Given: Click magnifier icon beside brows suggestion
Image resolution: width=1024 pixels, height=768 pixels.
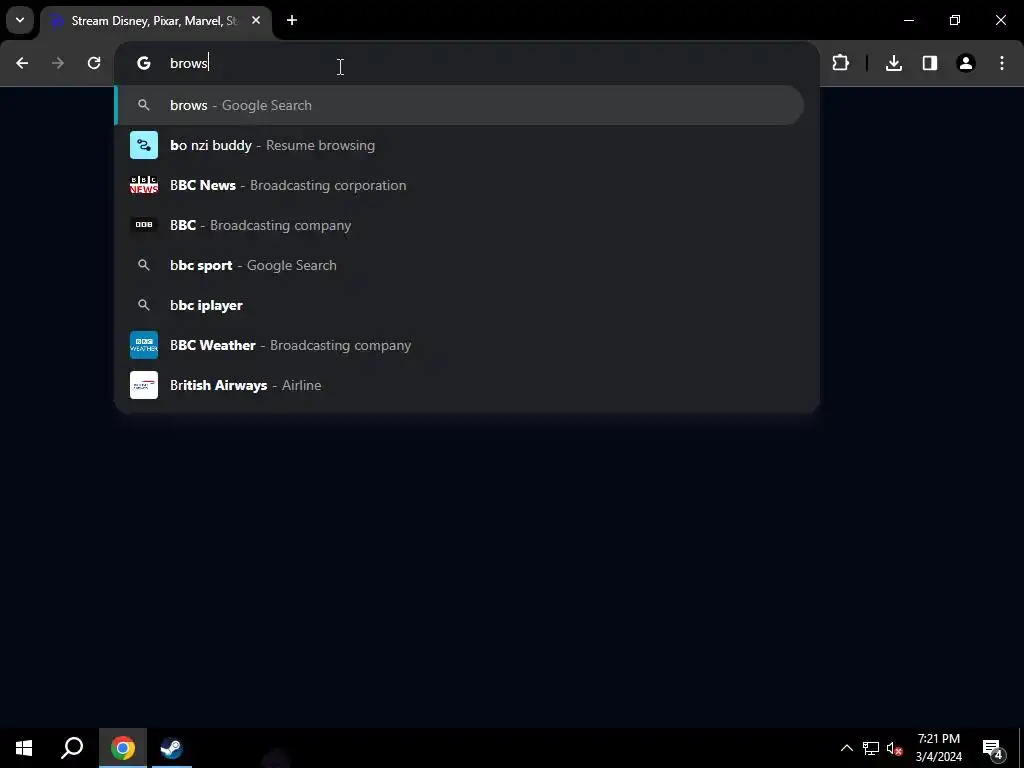Looking at the screenshot, I should (144, 105).
